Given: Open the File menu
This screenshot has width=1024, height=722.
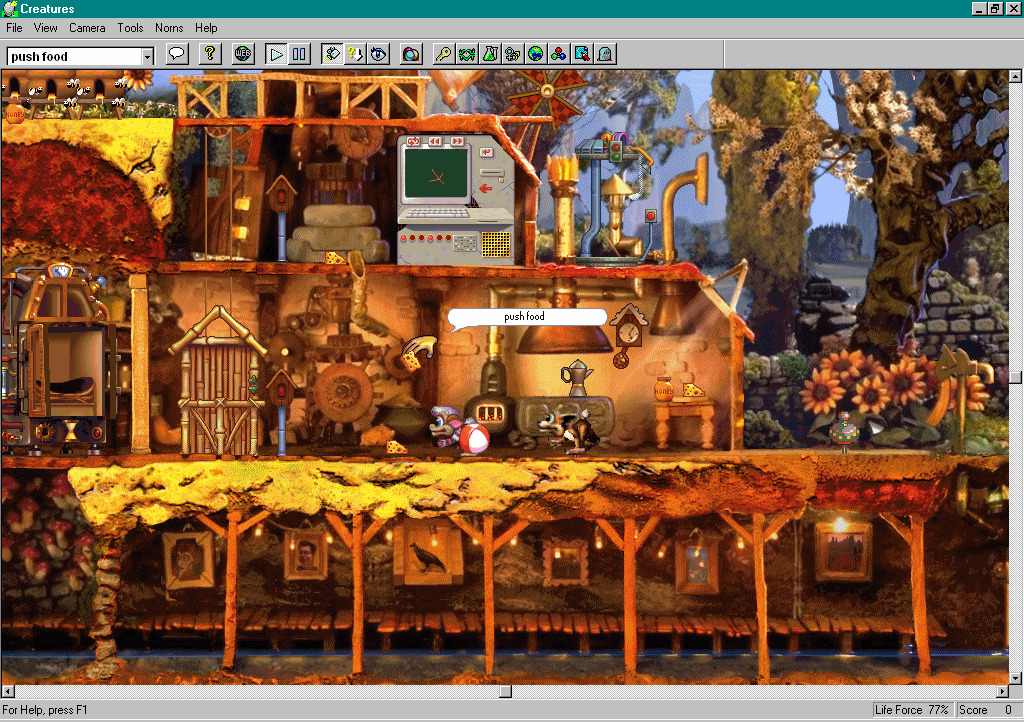Looking at the screenshot, I should [14, 28].
